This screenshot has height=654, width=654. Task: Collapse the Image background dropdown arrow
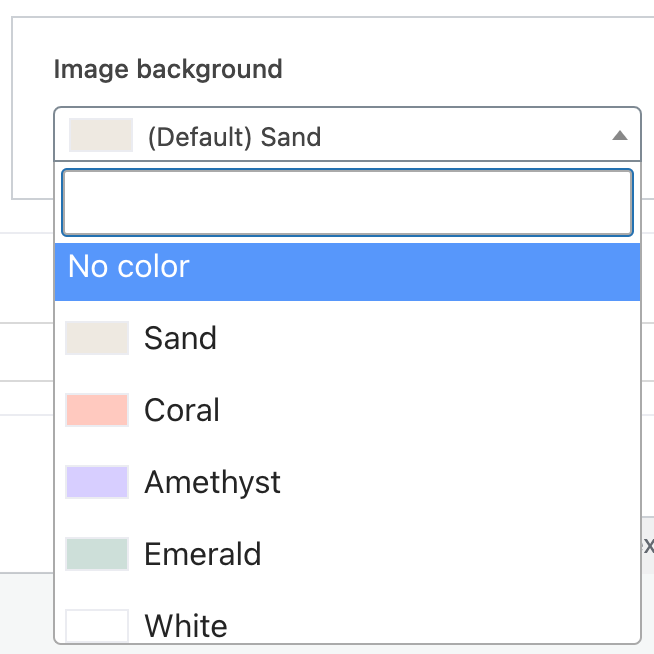pos(619,136)
